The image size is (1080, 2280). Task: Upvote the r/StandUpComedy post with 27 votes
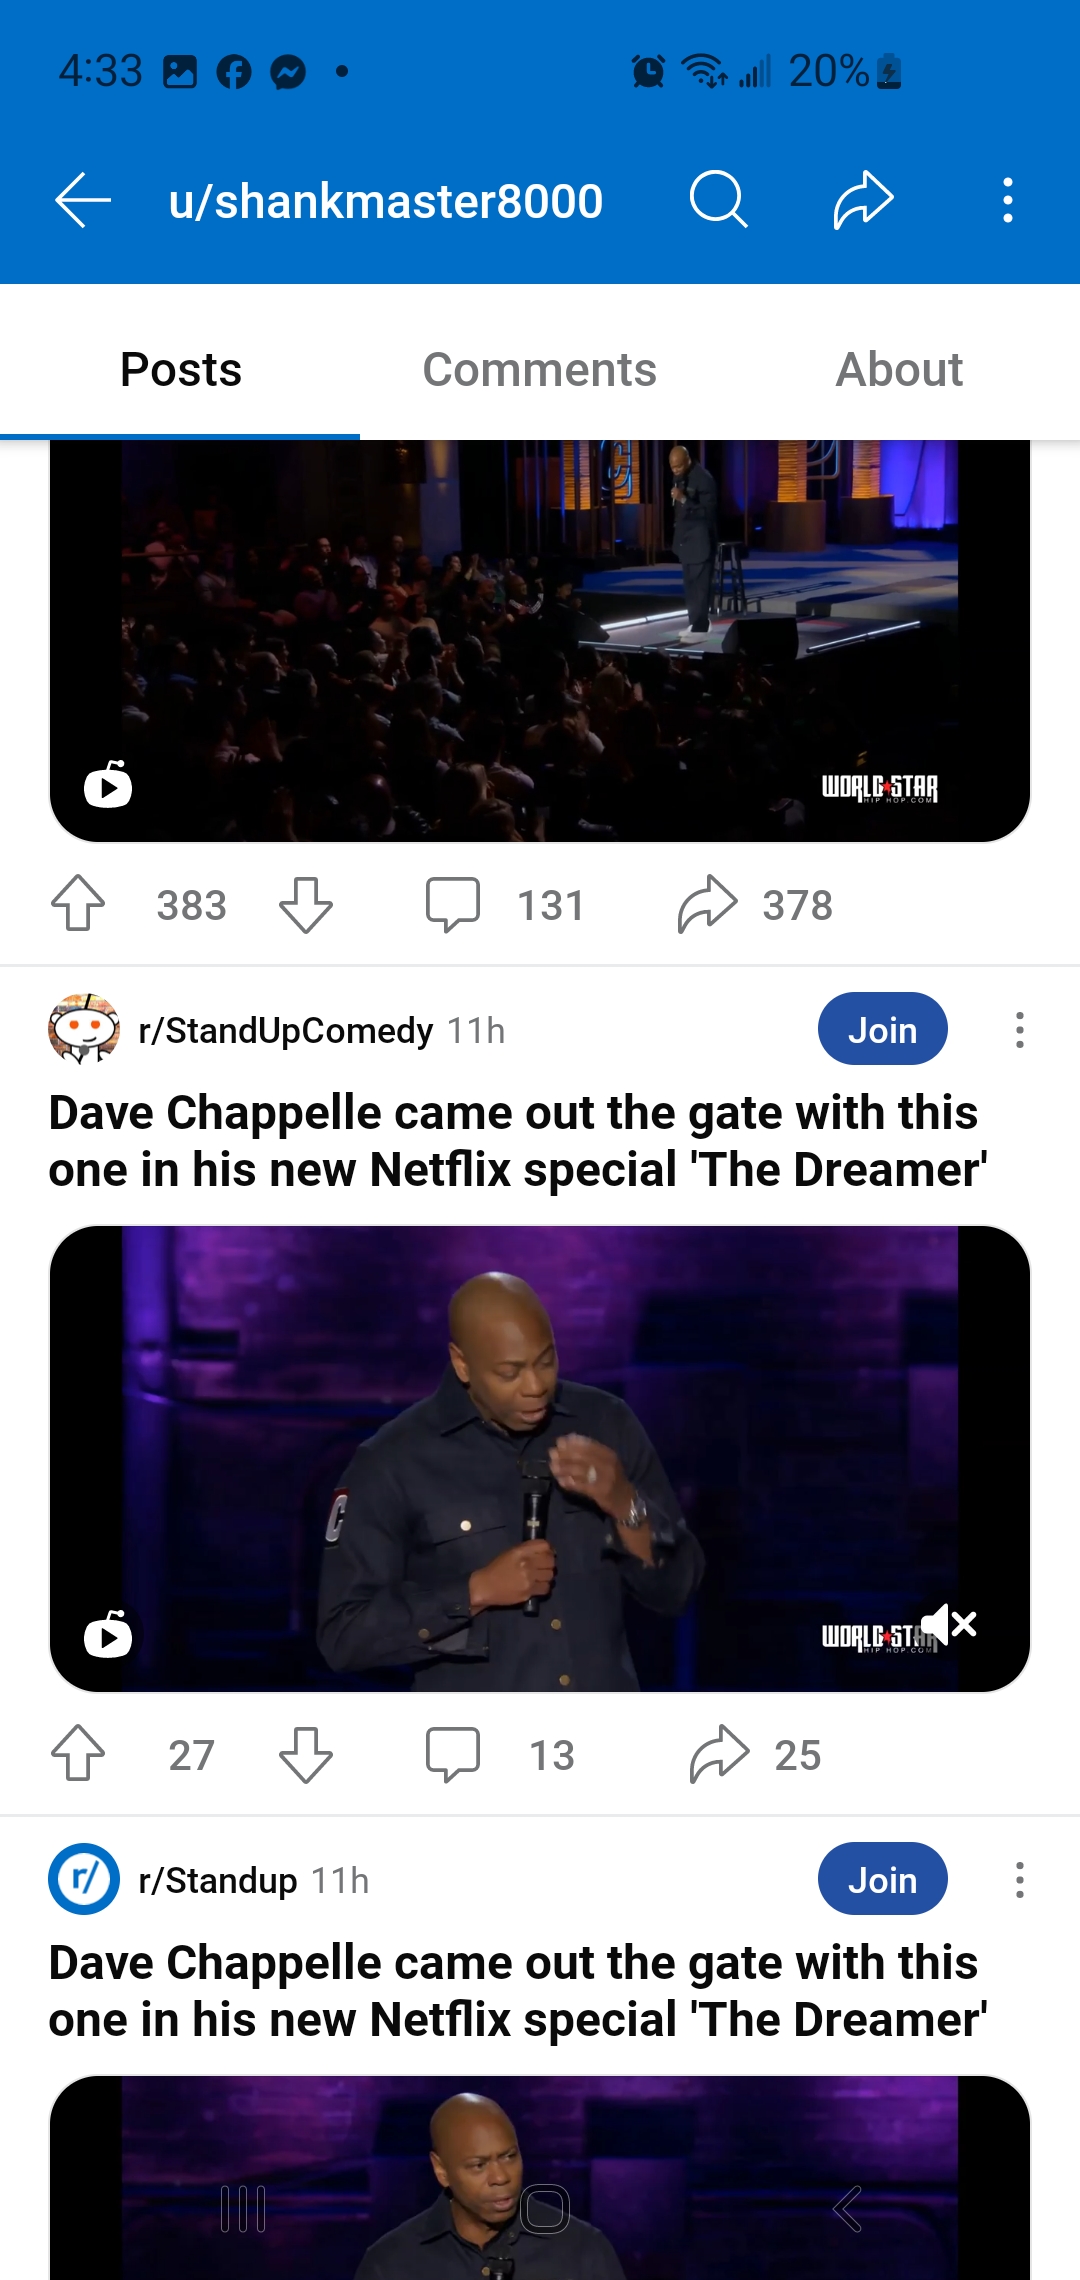(x=78, y=1753)
